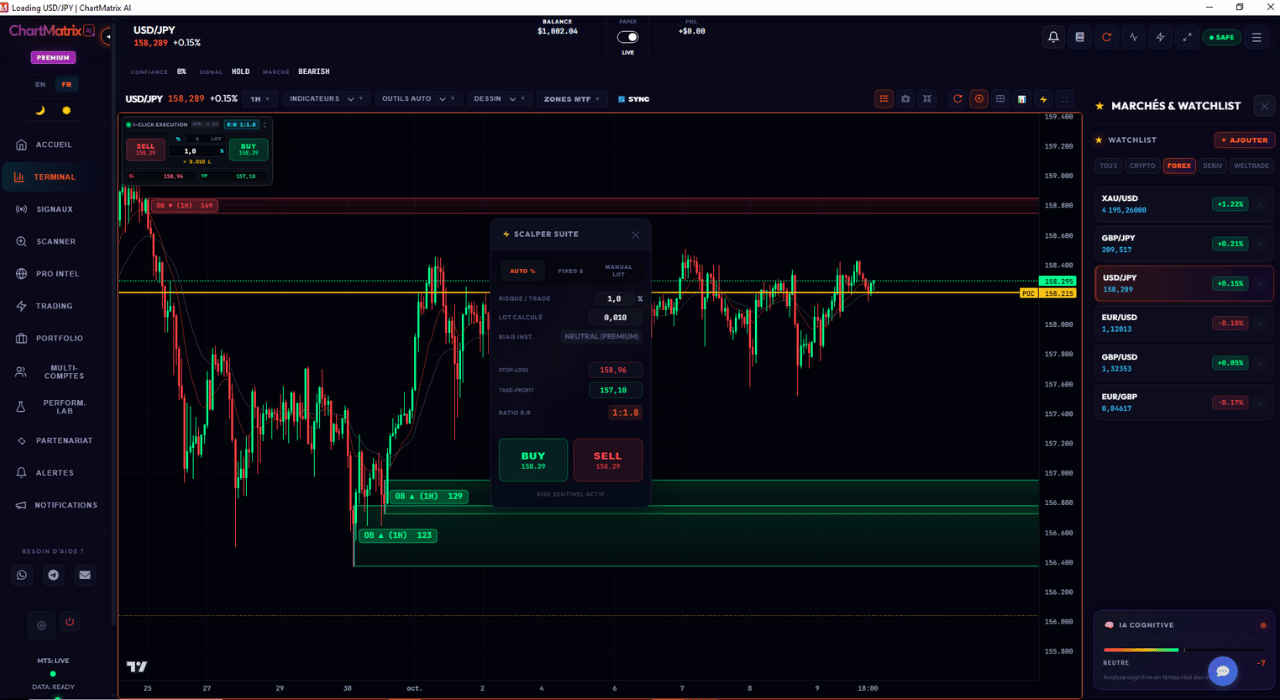Filter watchlist by CRYPTO tab
The width and height of the screenshot is (1280, 700).
[1142, 166]
